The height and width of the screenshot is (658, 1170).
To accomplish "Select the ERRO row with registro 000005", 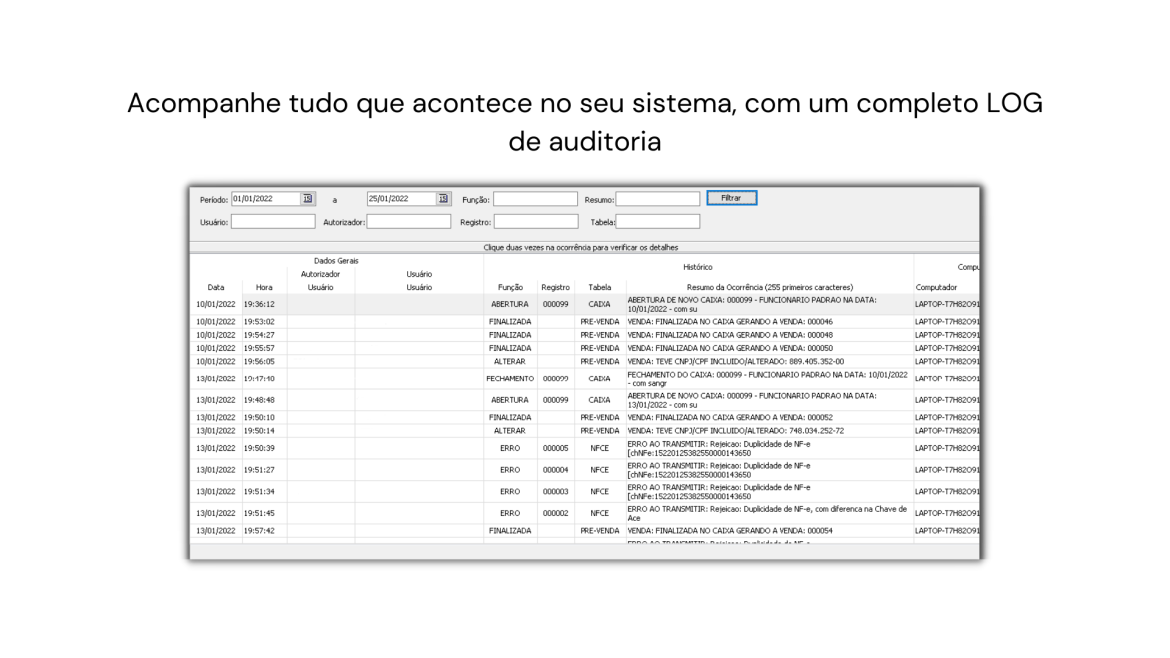I will pyautogui.click(x=510, y=448).
